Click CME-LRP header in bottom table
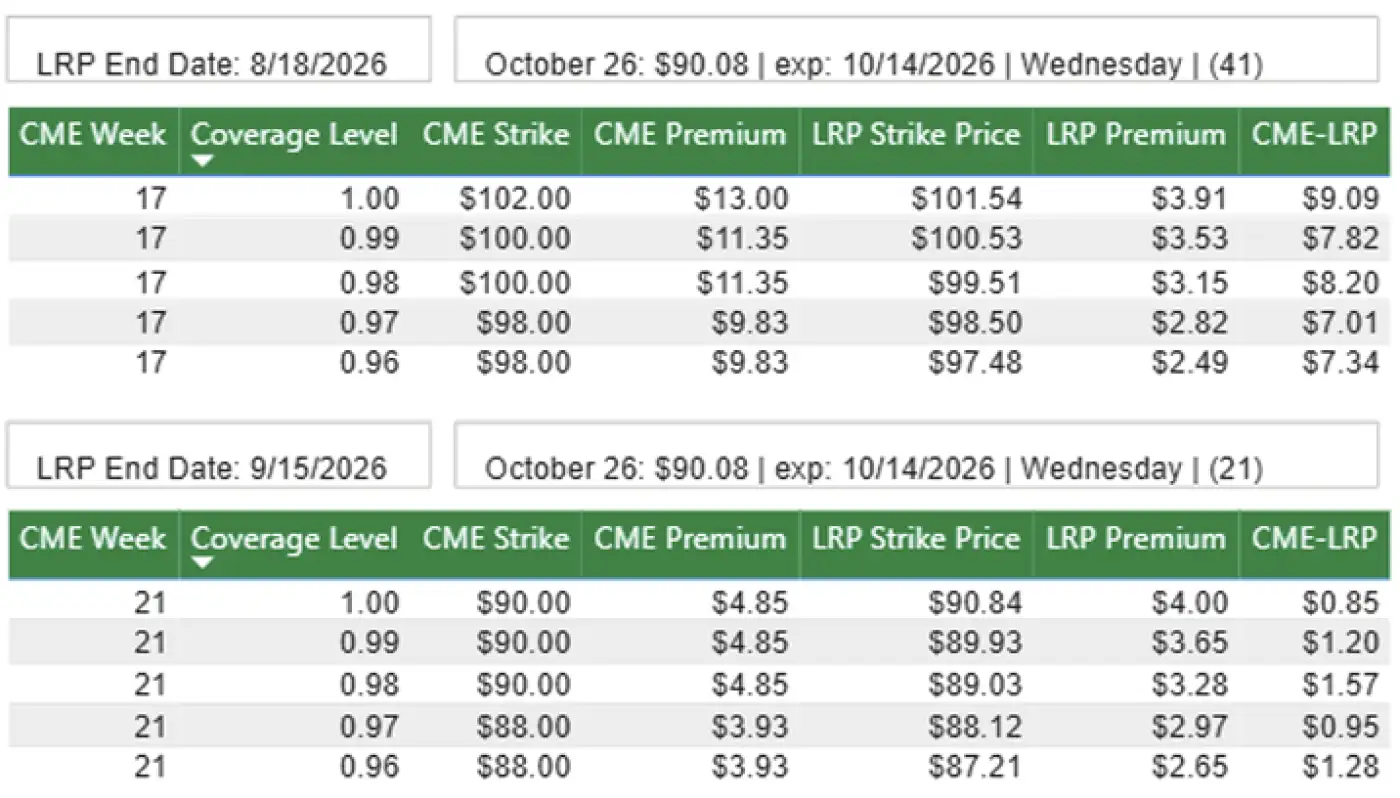This screenshot has width=1400, height=798. click(1314, 539)
